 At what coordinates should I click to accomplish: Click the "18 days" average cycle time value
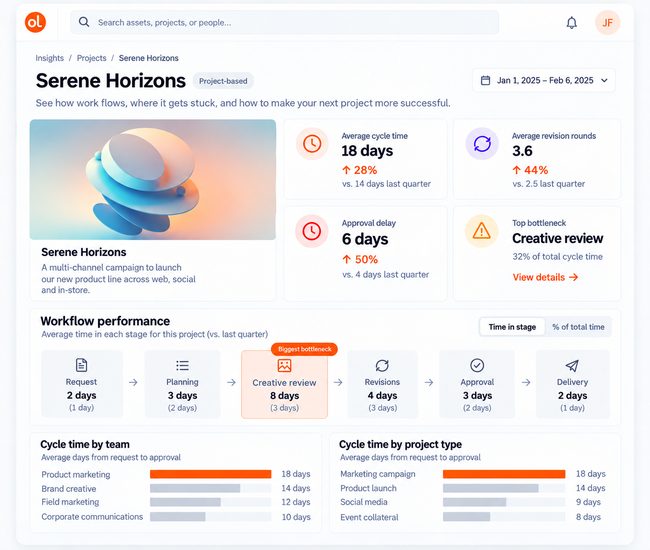(367, 151)
